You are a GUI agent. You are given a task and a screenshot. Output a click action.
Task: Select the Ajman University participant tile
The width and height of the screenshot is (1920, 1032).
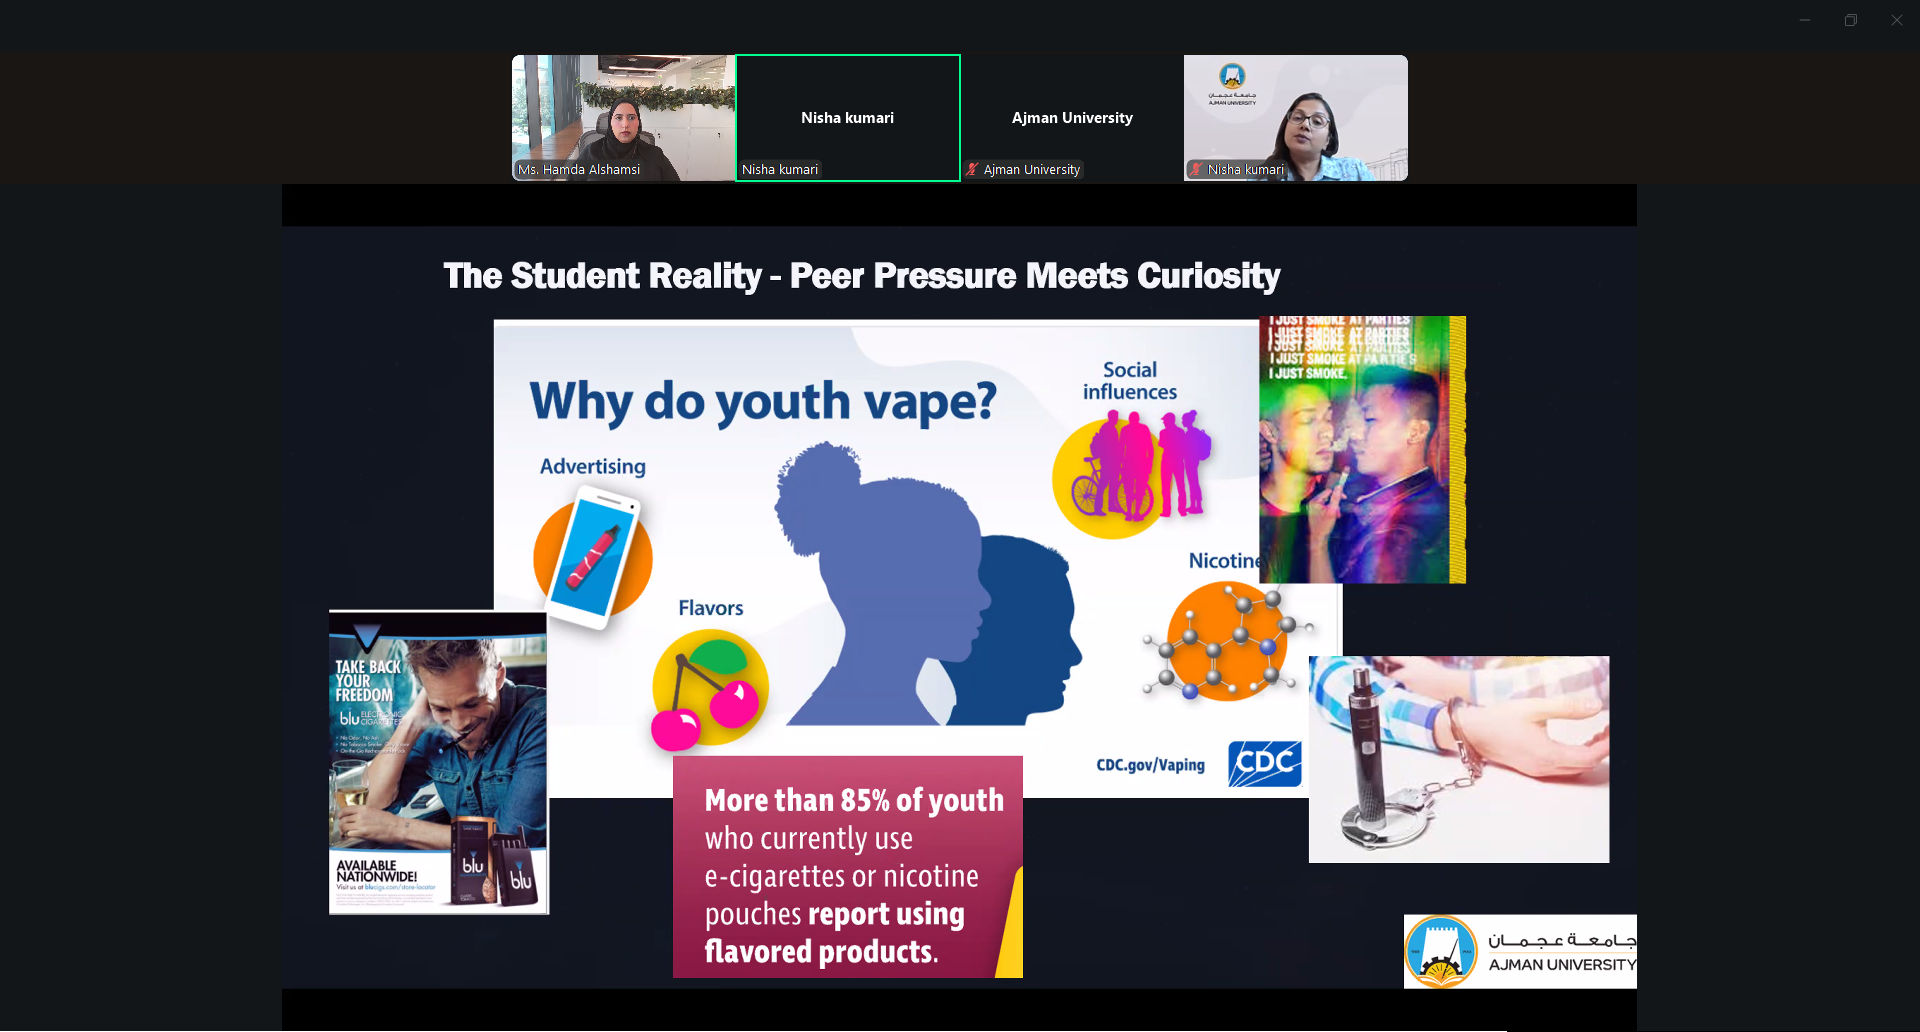1072,118
